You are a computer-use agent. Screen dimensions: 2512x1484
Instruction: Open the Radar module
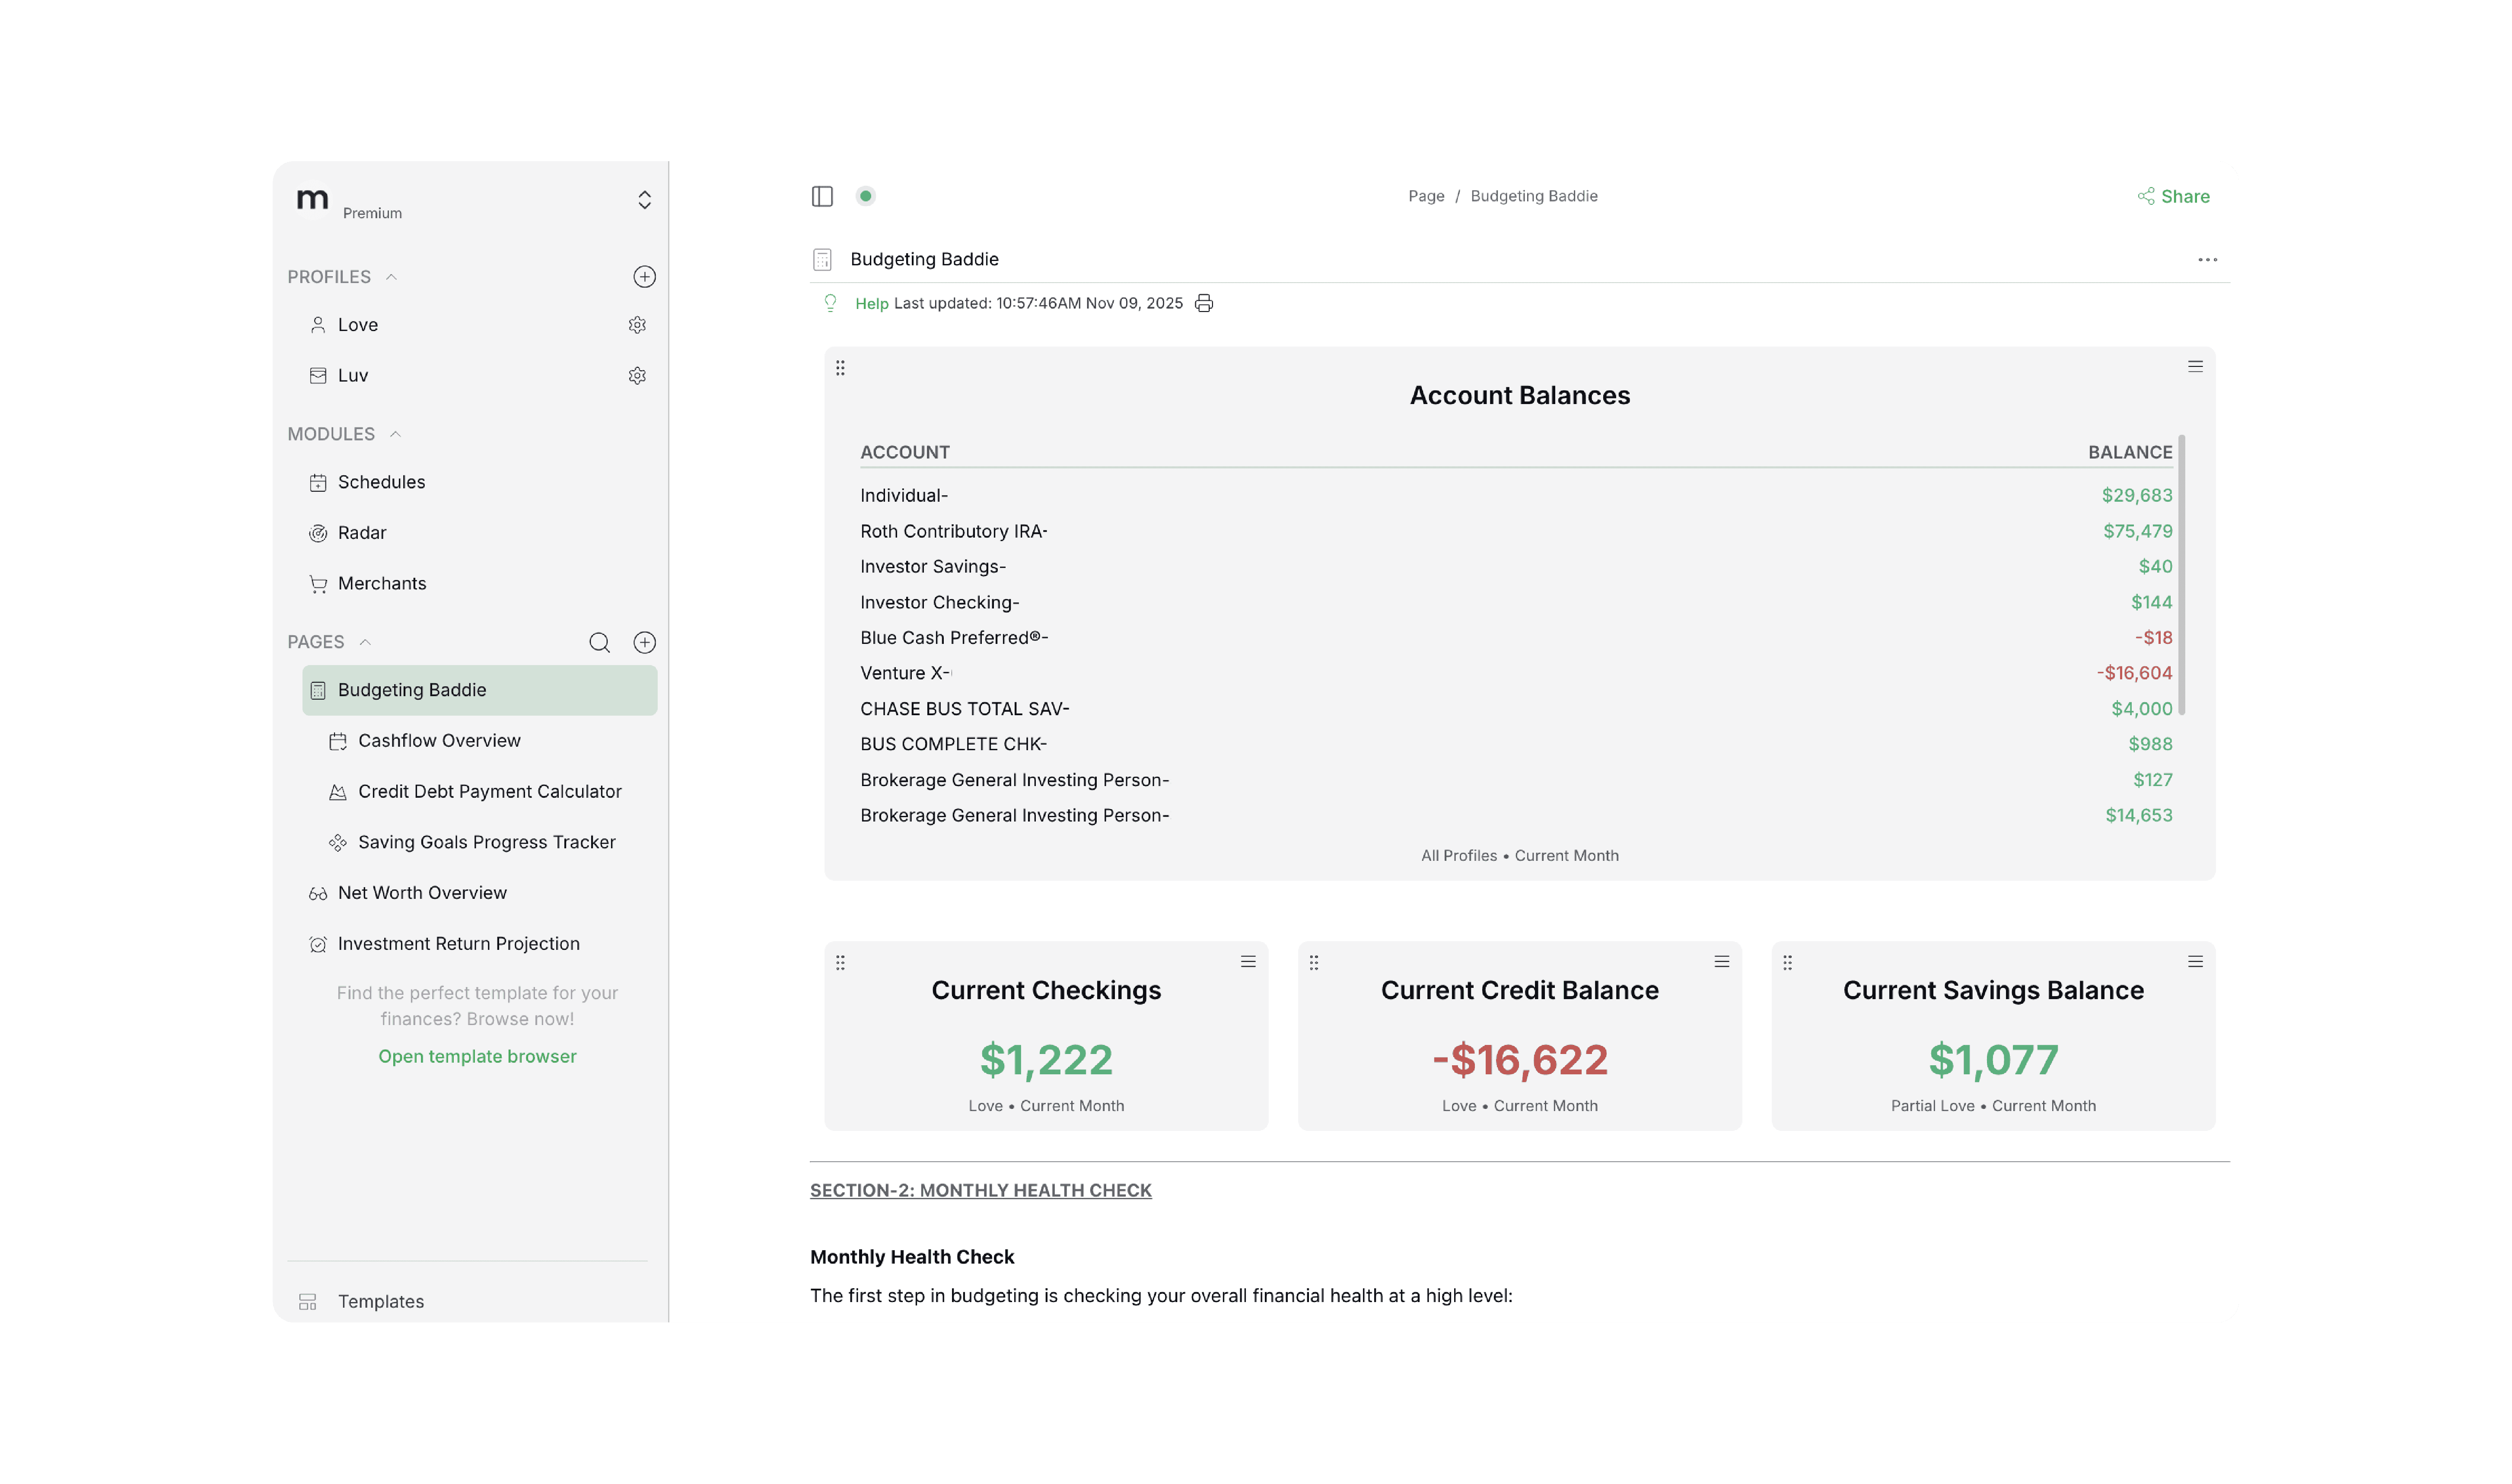tap(362, 533)
